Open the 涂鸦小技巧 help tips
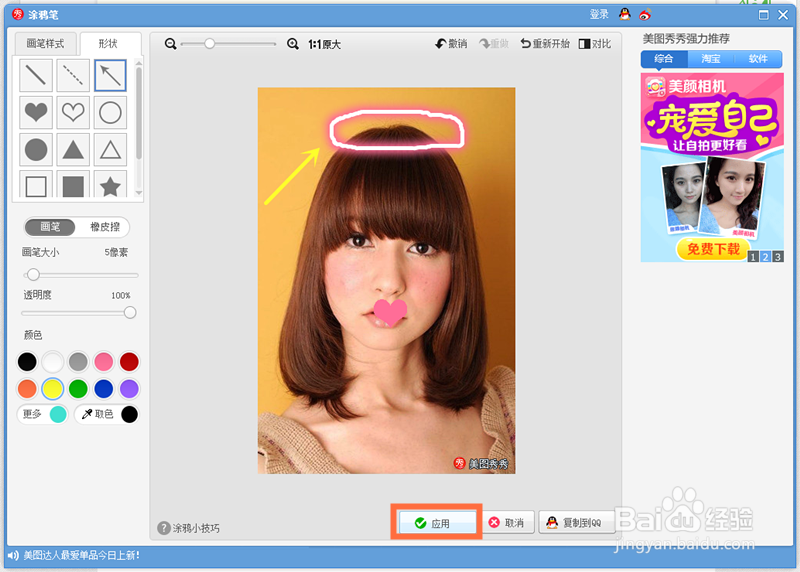The height and width of the screenshot is (572, 800). click(189, 528)
